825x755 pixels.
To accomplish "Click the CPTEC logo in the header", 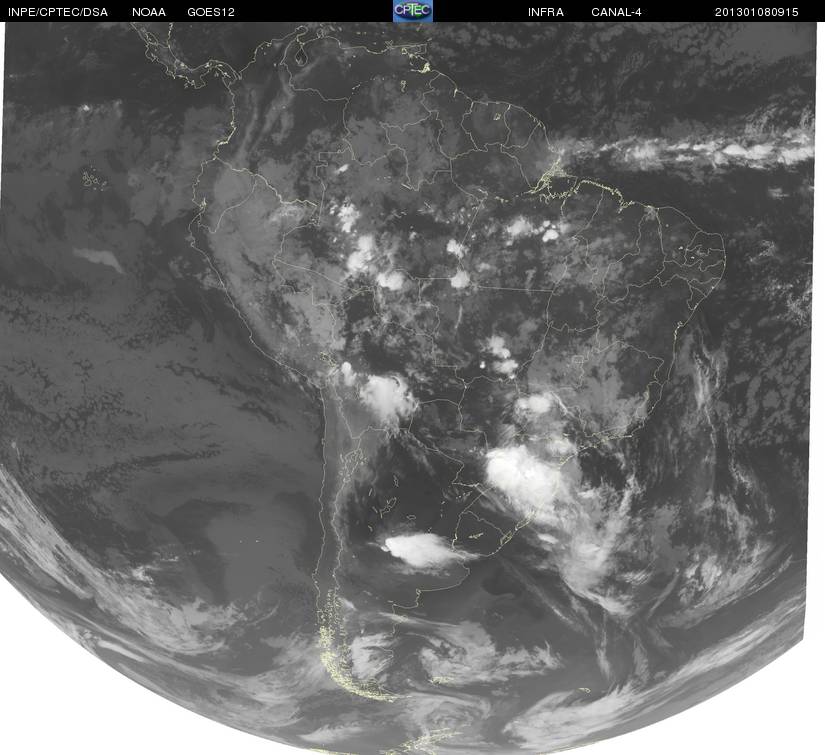I will pyautogui.click(x=413, y=11).
